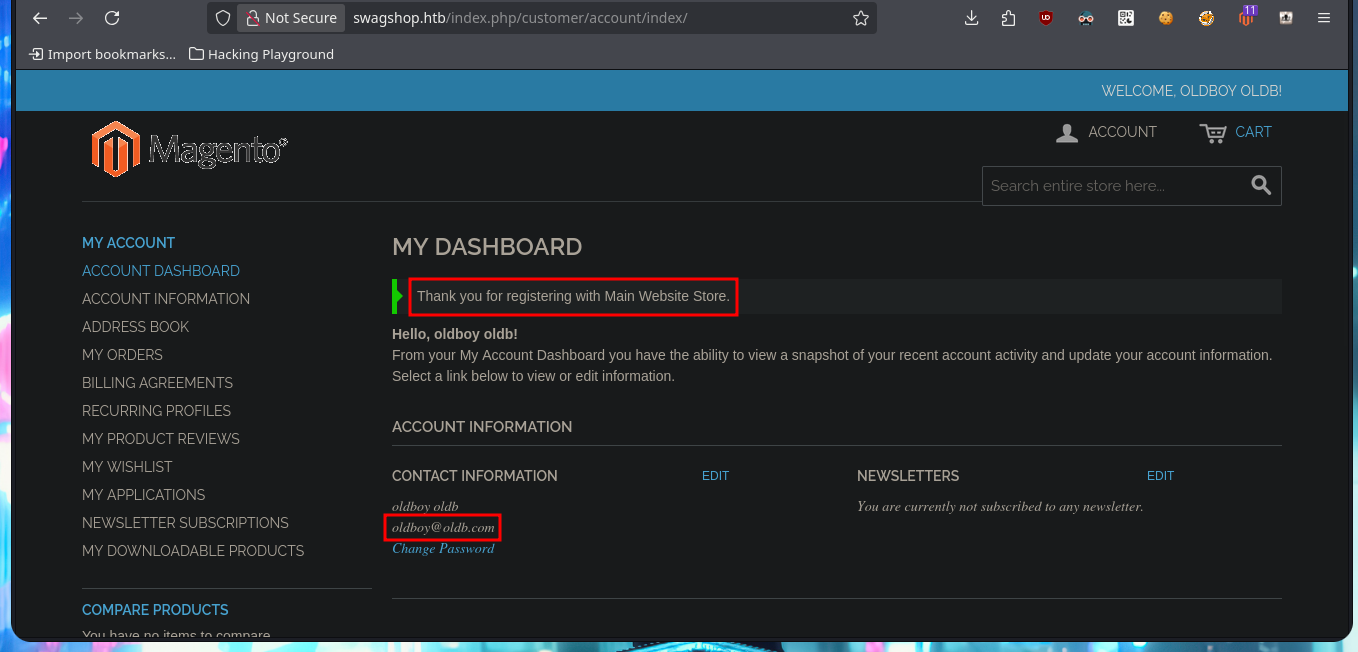1358x652 pixels.
Task: Open the cookie extension
Action: point(1166,18)
